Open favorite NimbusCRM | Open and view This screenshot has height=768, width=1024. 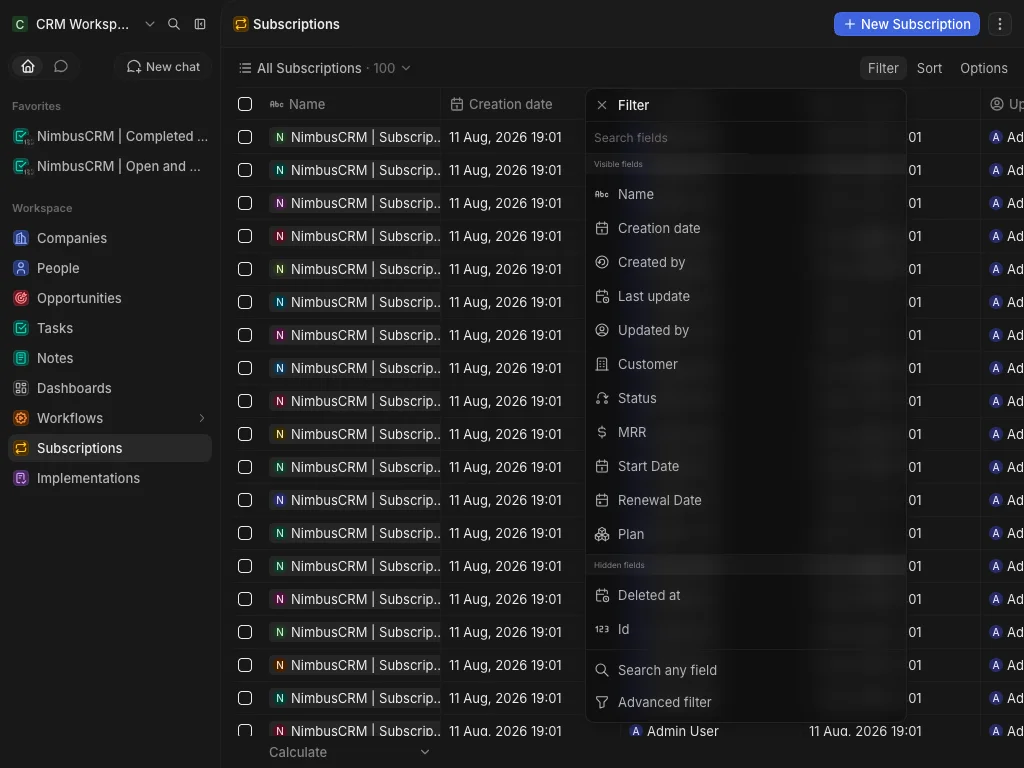point(110,167)
